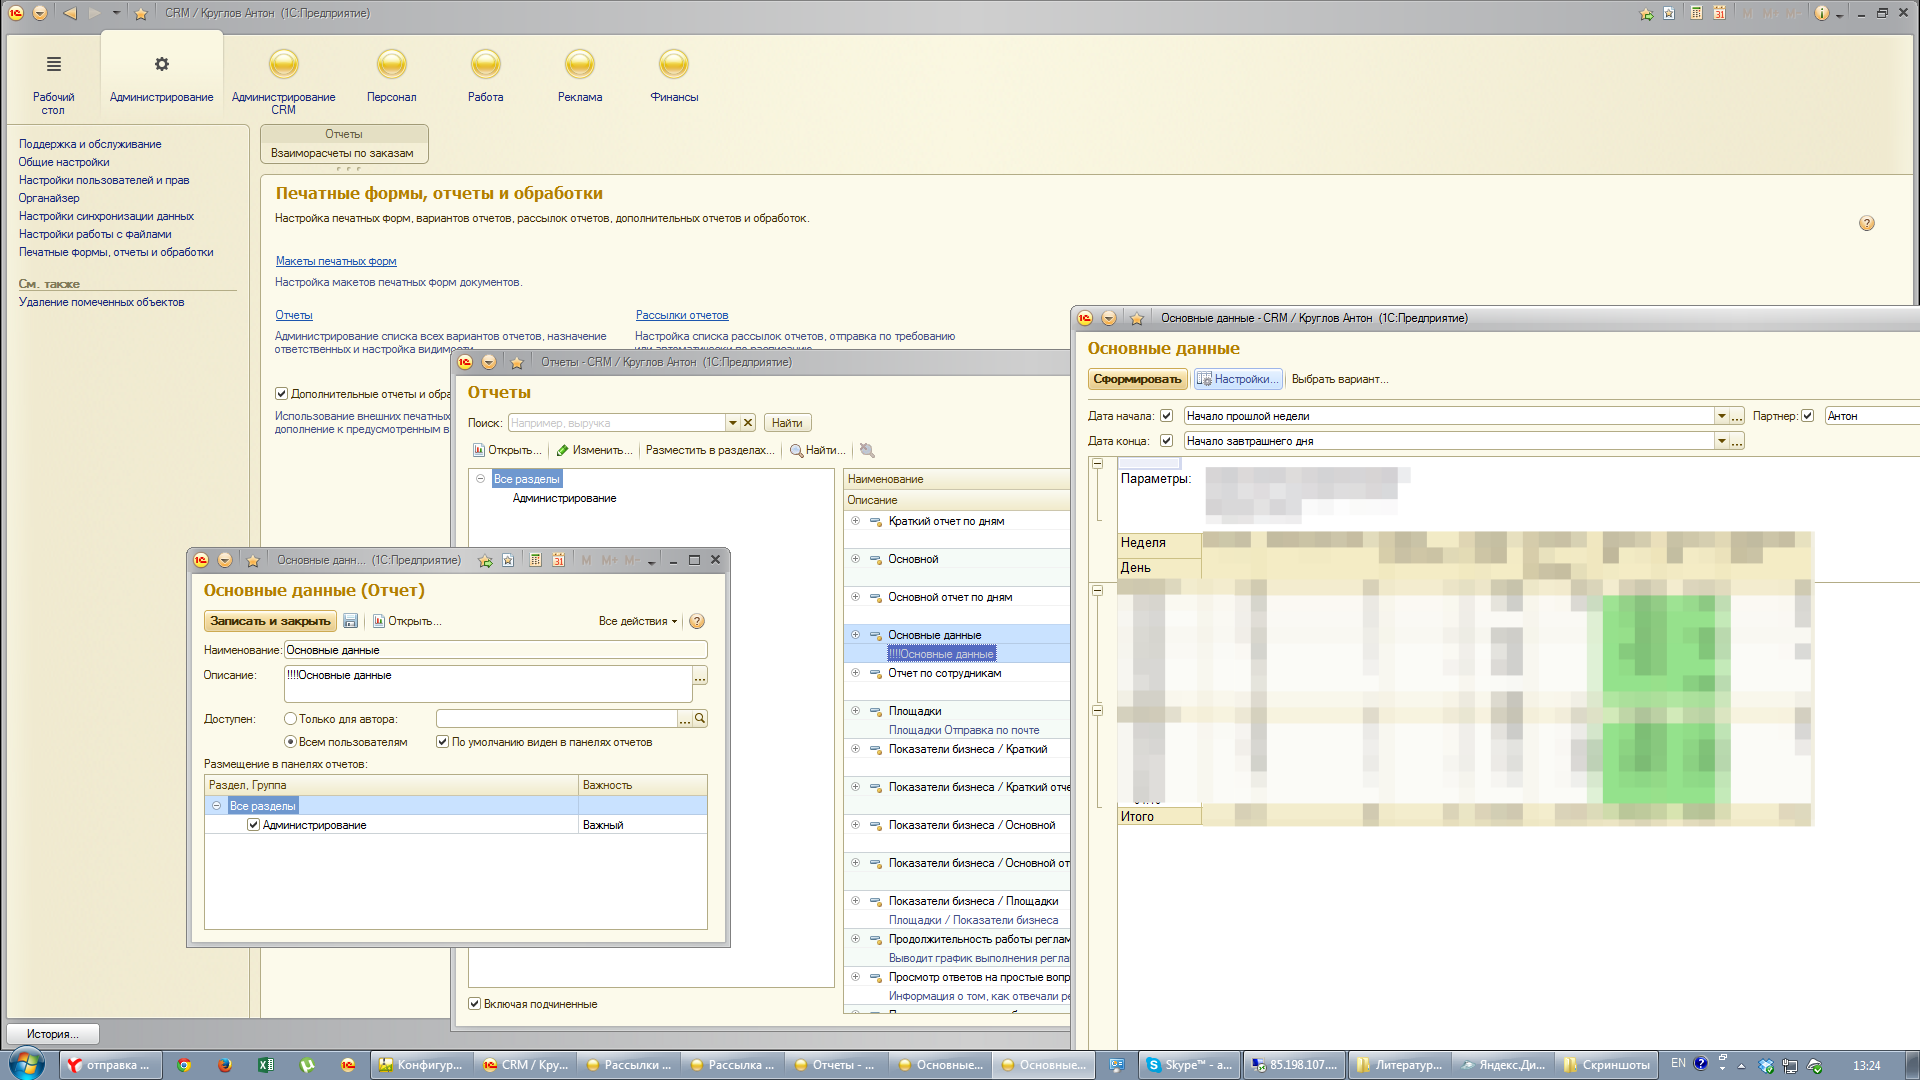
Task: Click the Наименование input field
Action: tap(495, 650)
